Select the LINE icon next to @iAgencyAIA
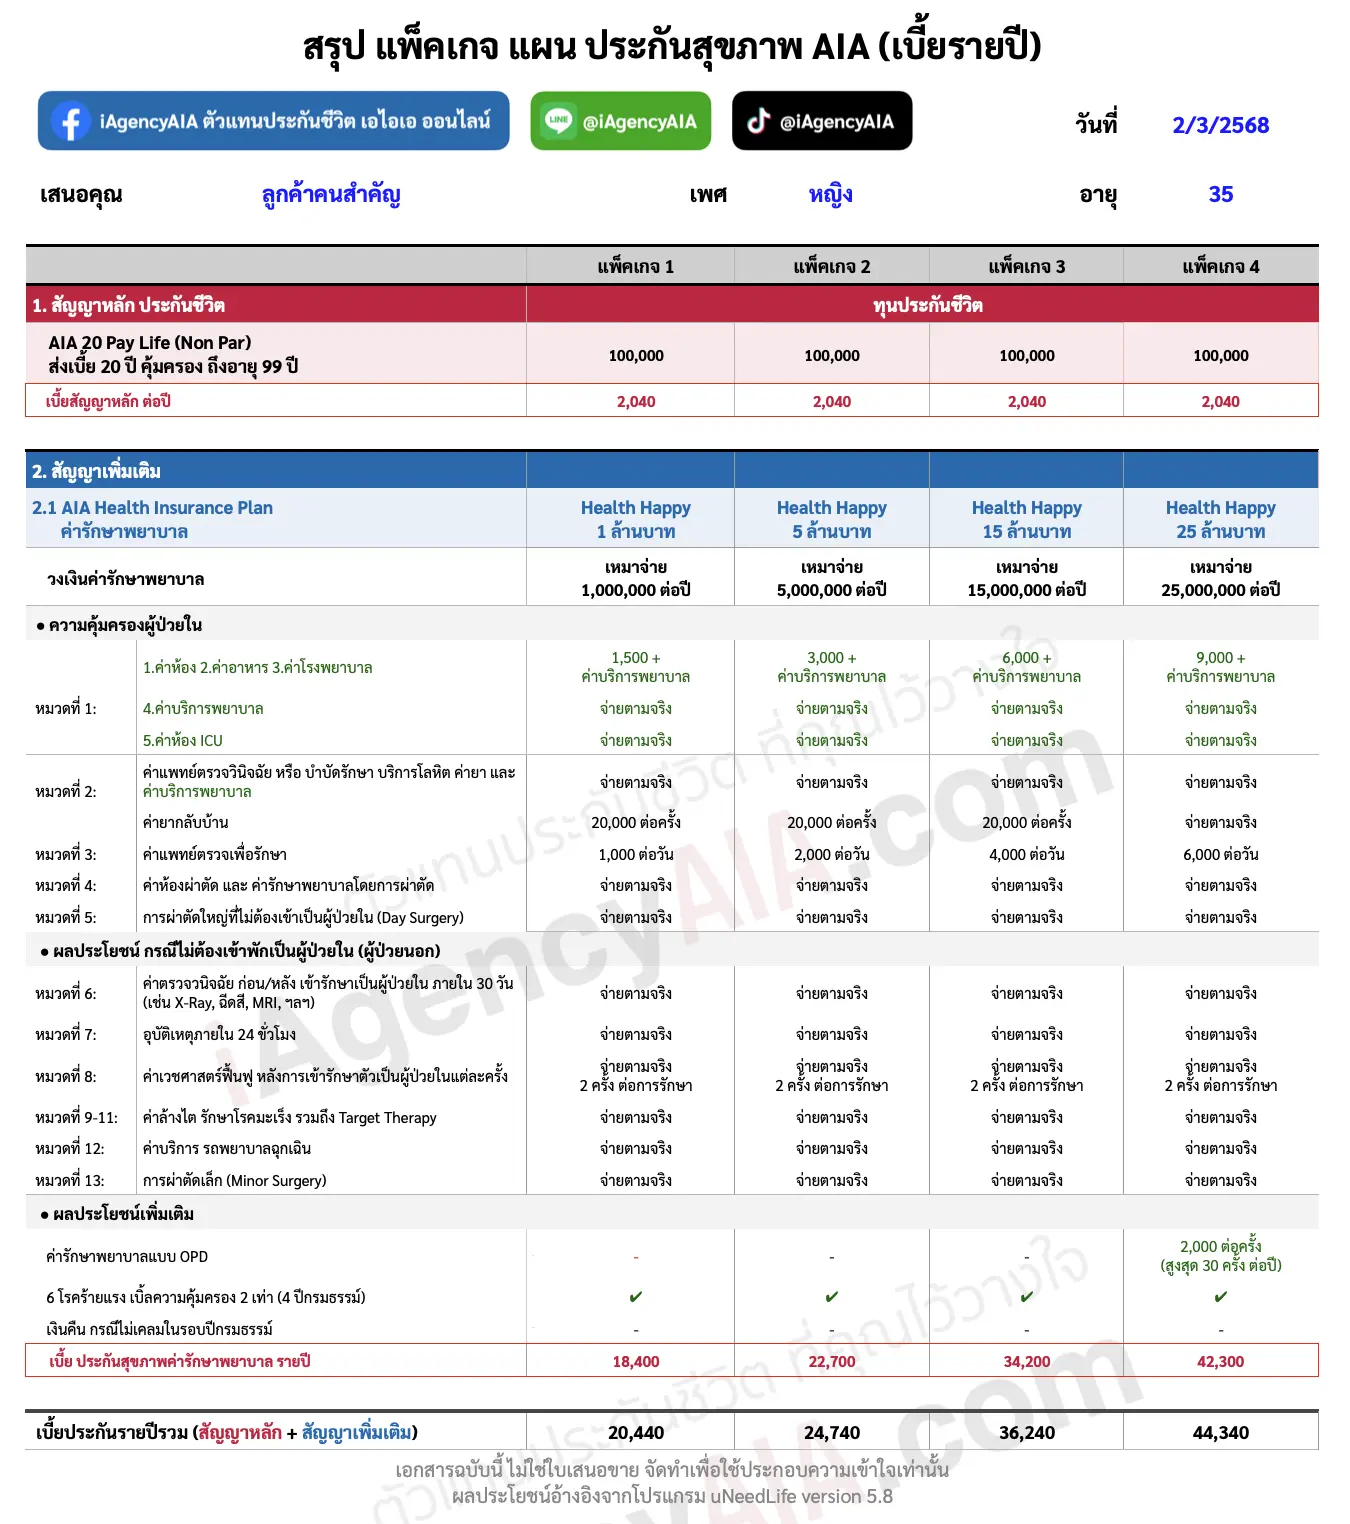This screenshot has width=1350, height=1524. click(561, 121)
